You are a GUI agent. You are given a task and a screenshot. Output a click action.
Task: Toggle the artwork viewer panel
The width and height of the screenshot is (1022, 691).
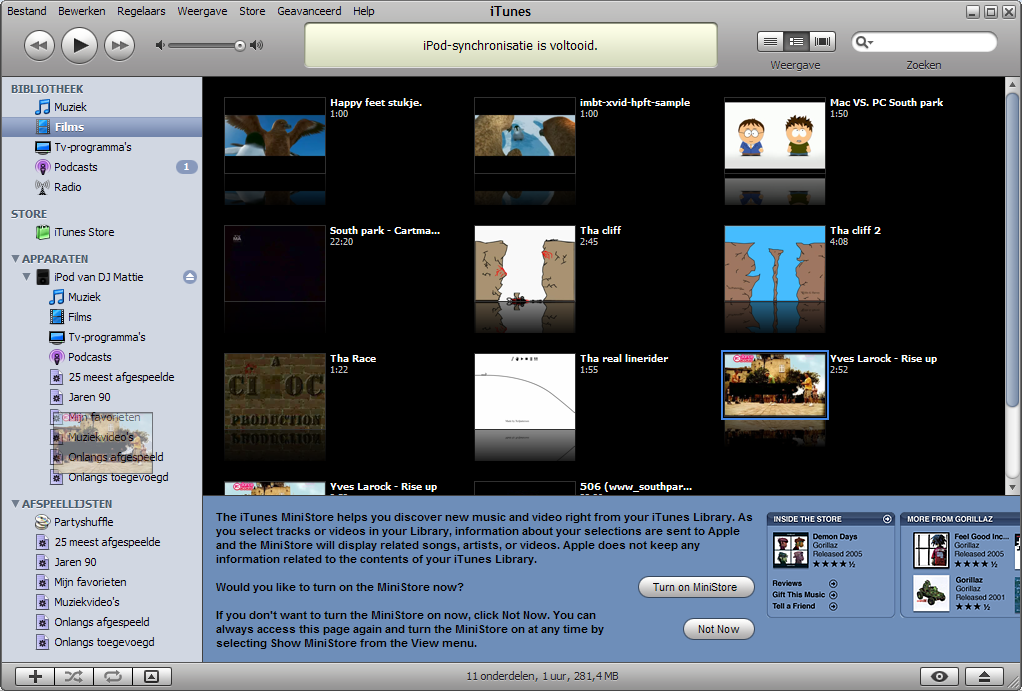(x=152, y=677)
